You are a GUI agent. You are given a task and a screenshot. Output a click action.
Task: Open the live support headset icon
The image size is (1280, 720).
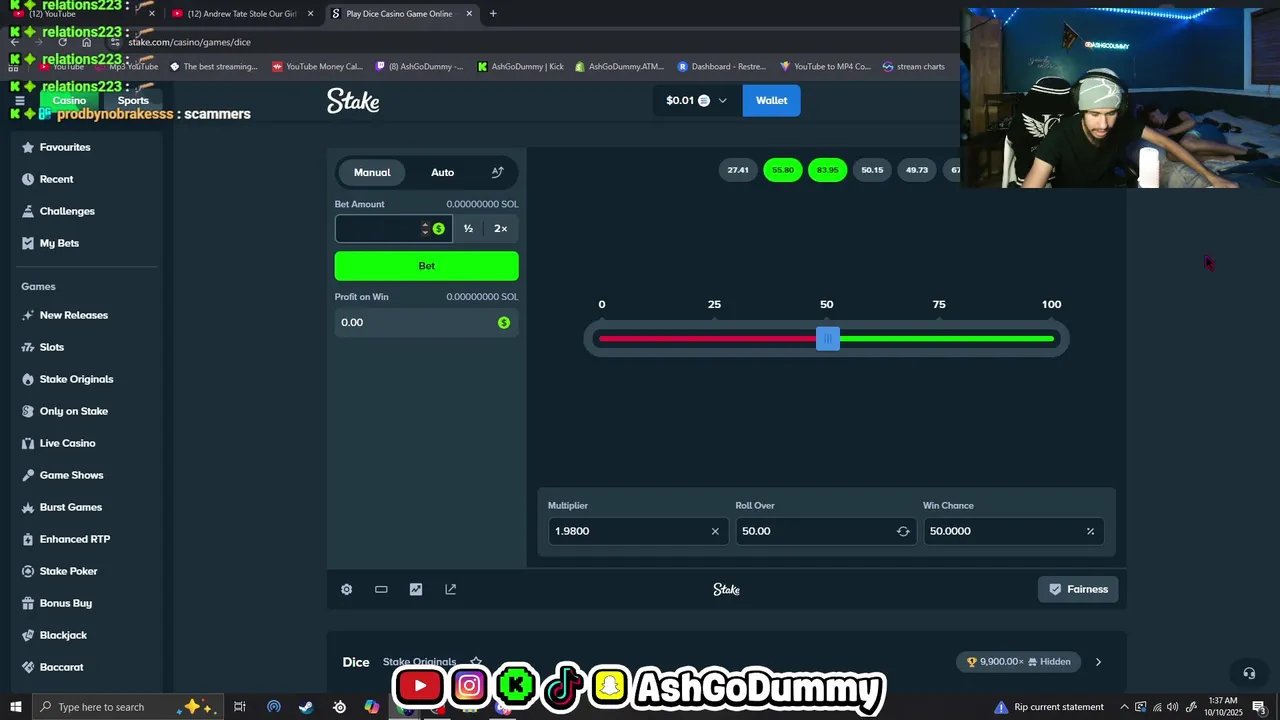pyautogui.click(x=1249, y=673)
